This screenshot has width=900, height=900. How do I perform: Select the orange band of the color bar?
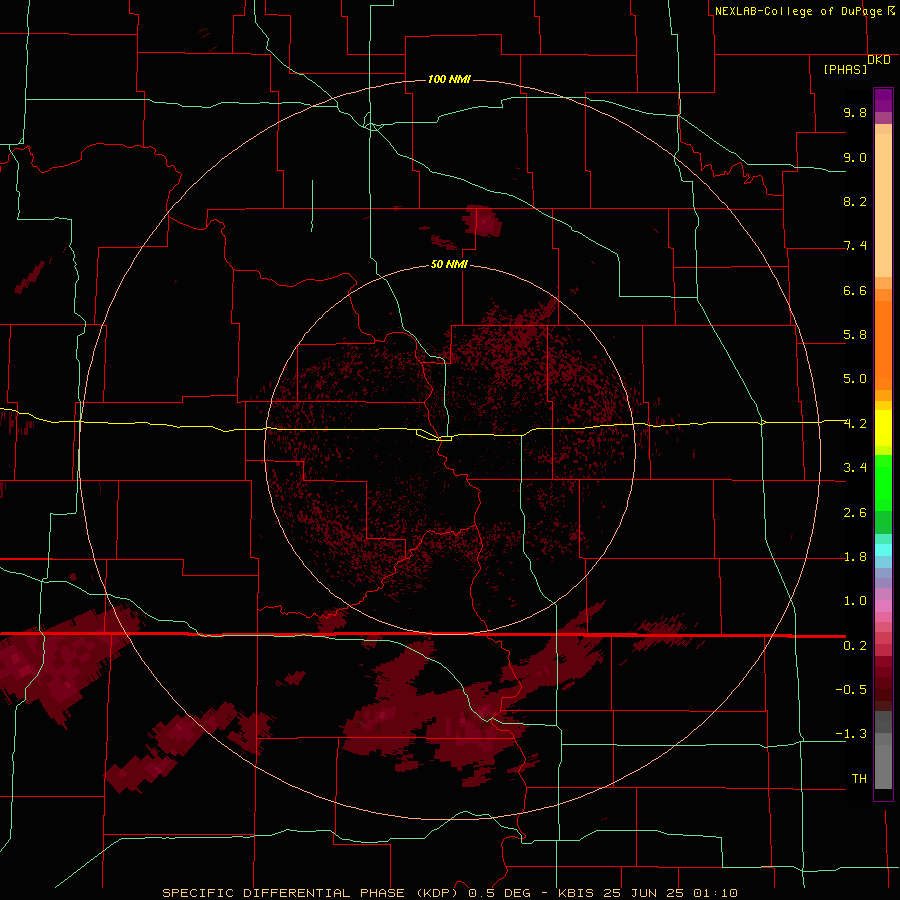tap(883, 345)
